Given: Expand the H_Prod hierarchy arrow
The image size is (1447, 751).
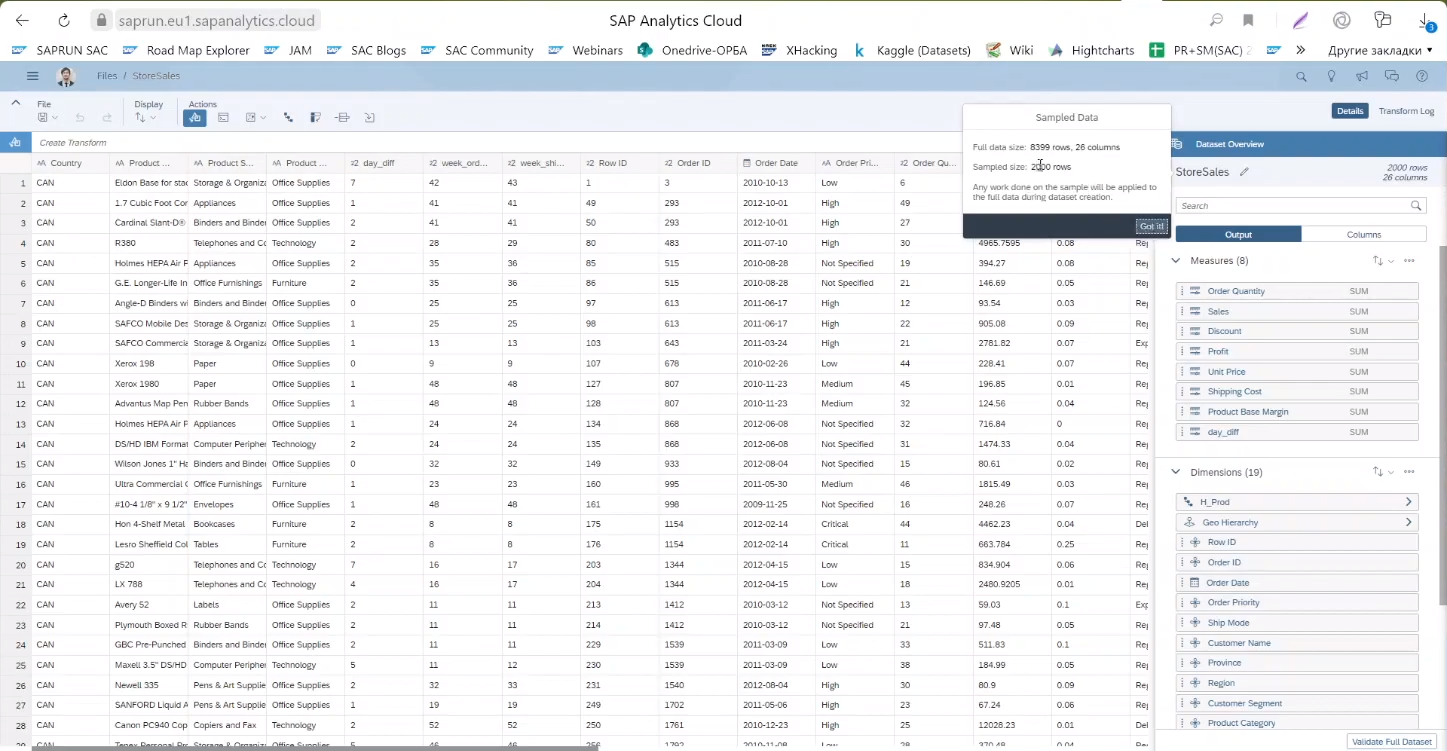Looking at the screenshot, I should (x=1408, y=502).
